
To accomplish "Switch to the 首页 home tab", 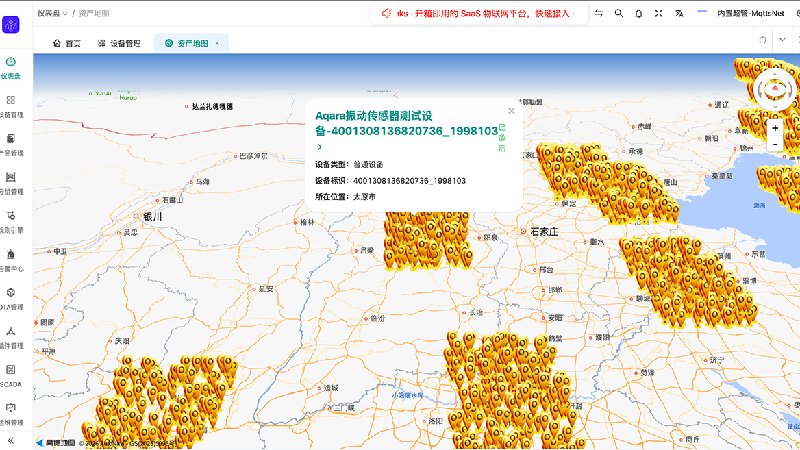I will pyautogui.click(x=67, y=43).
